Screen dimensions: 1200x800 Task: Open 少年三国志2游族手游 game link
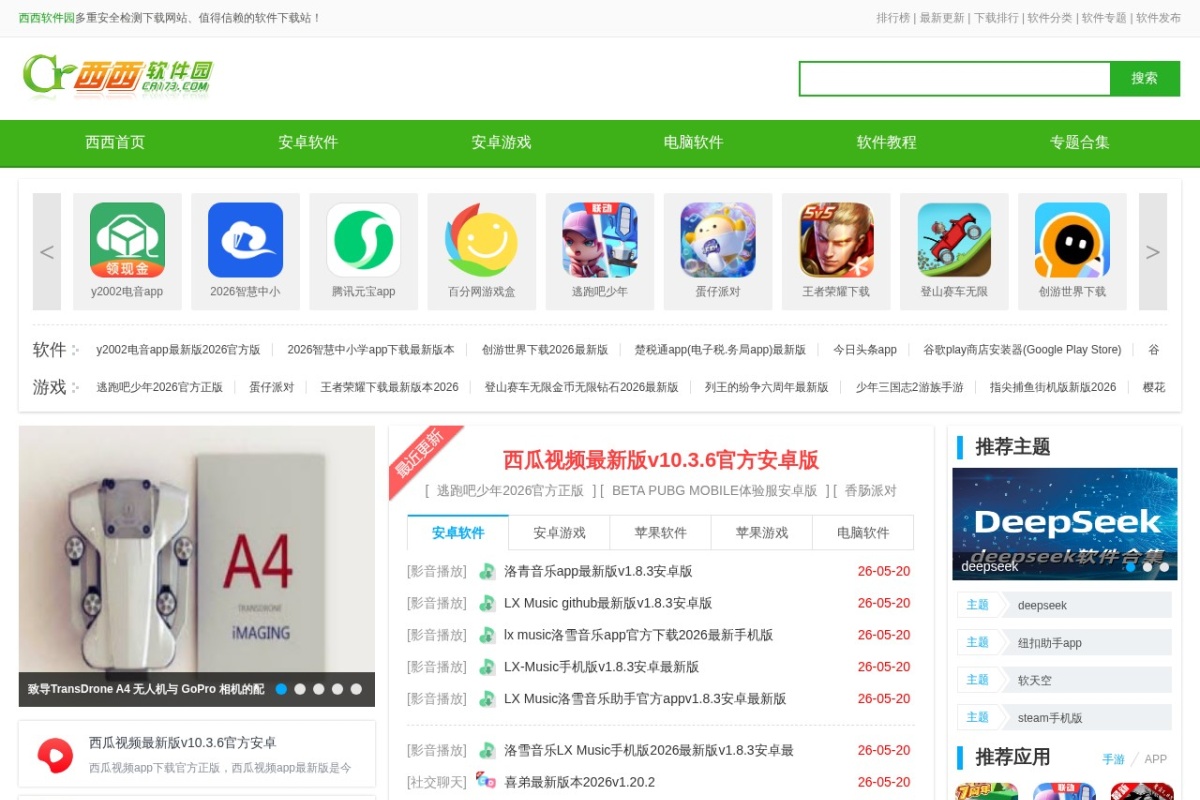909,387
